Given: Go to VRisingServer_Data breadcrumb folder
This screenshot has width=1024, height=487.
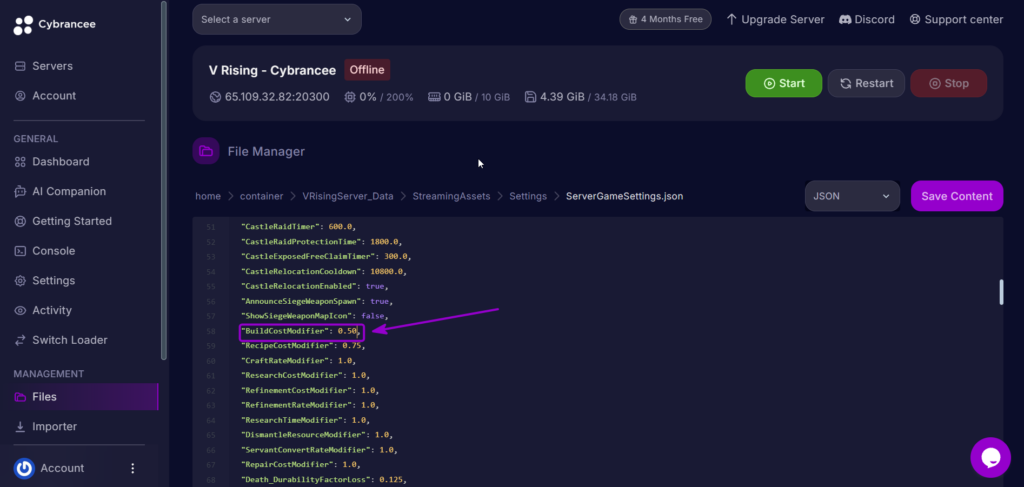Looking at the screenshot, I should pyautogui.click(x=347, y=196).
